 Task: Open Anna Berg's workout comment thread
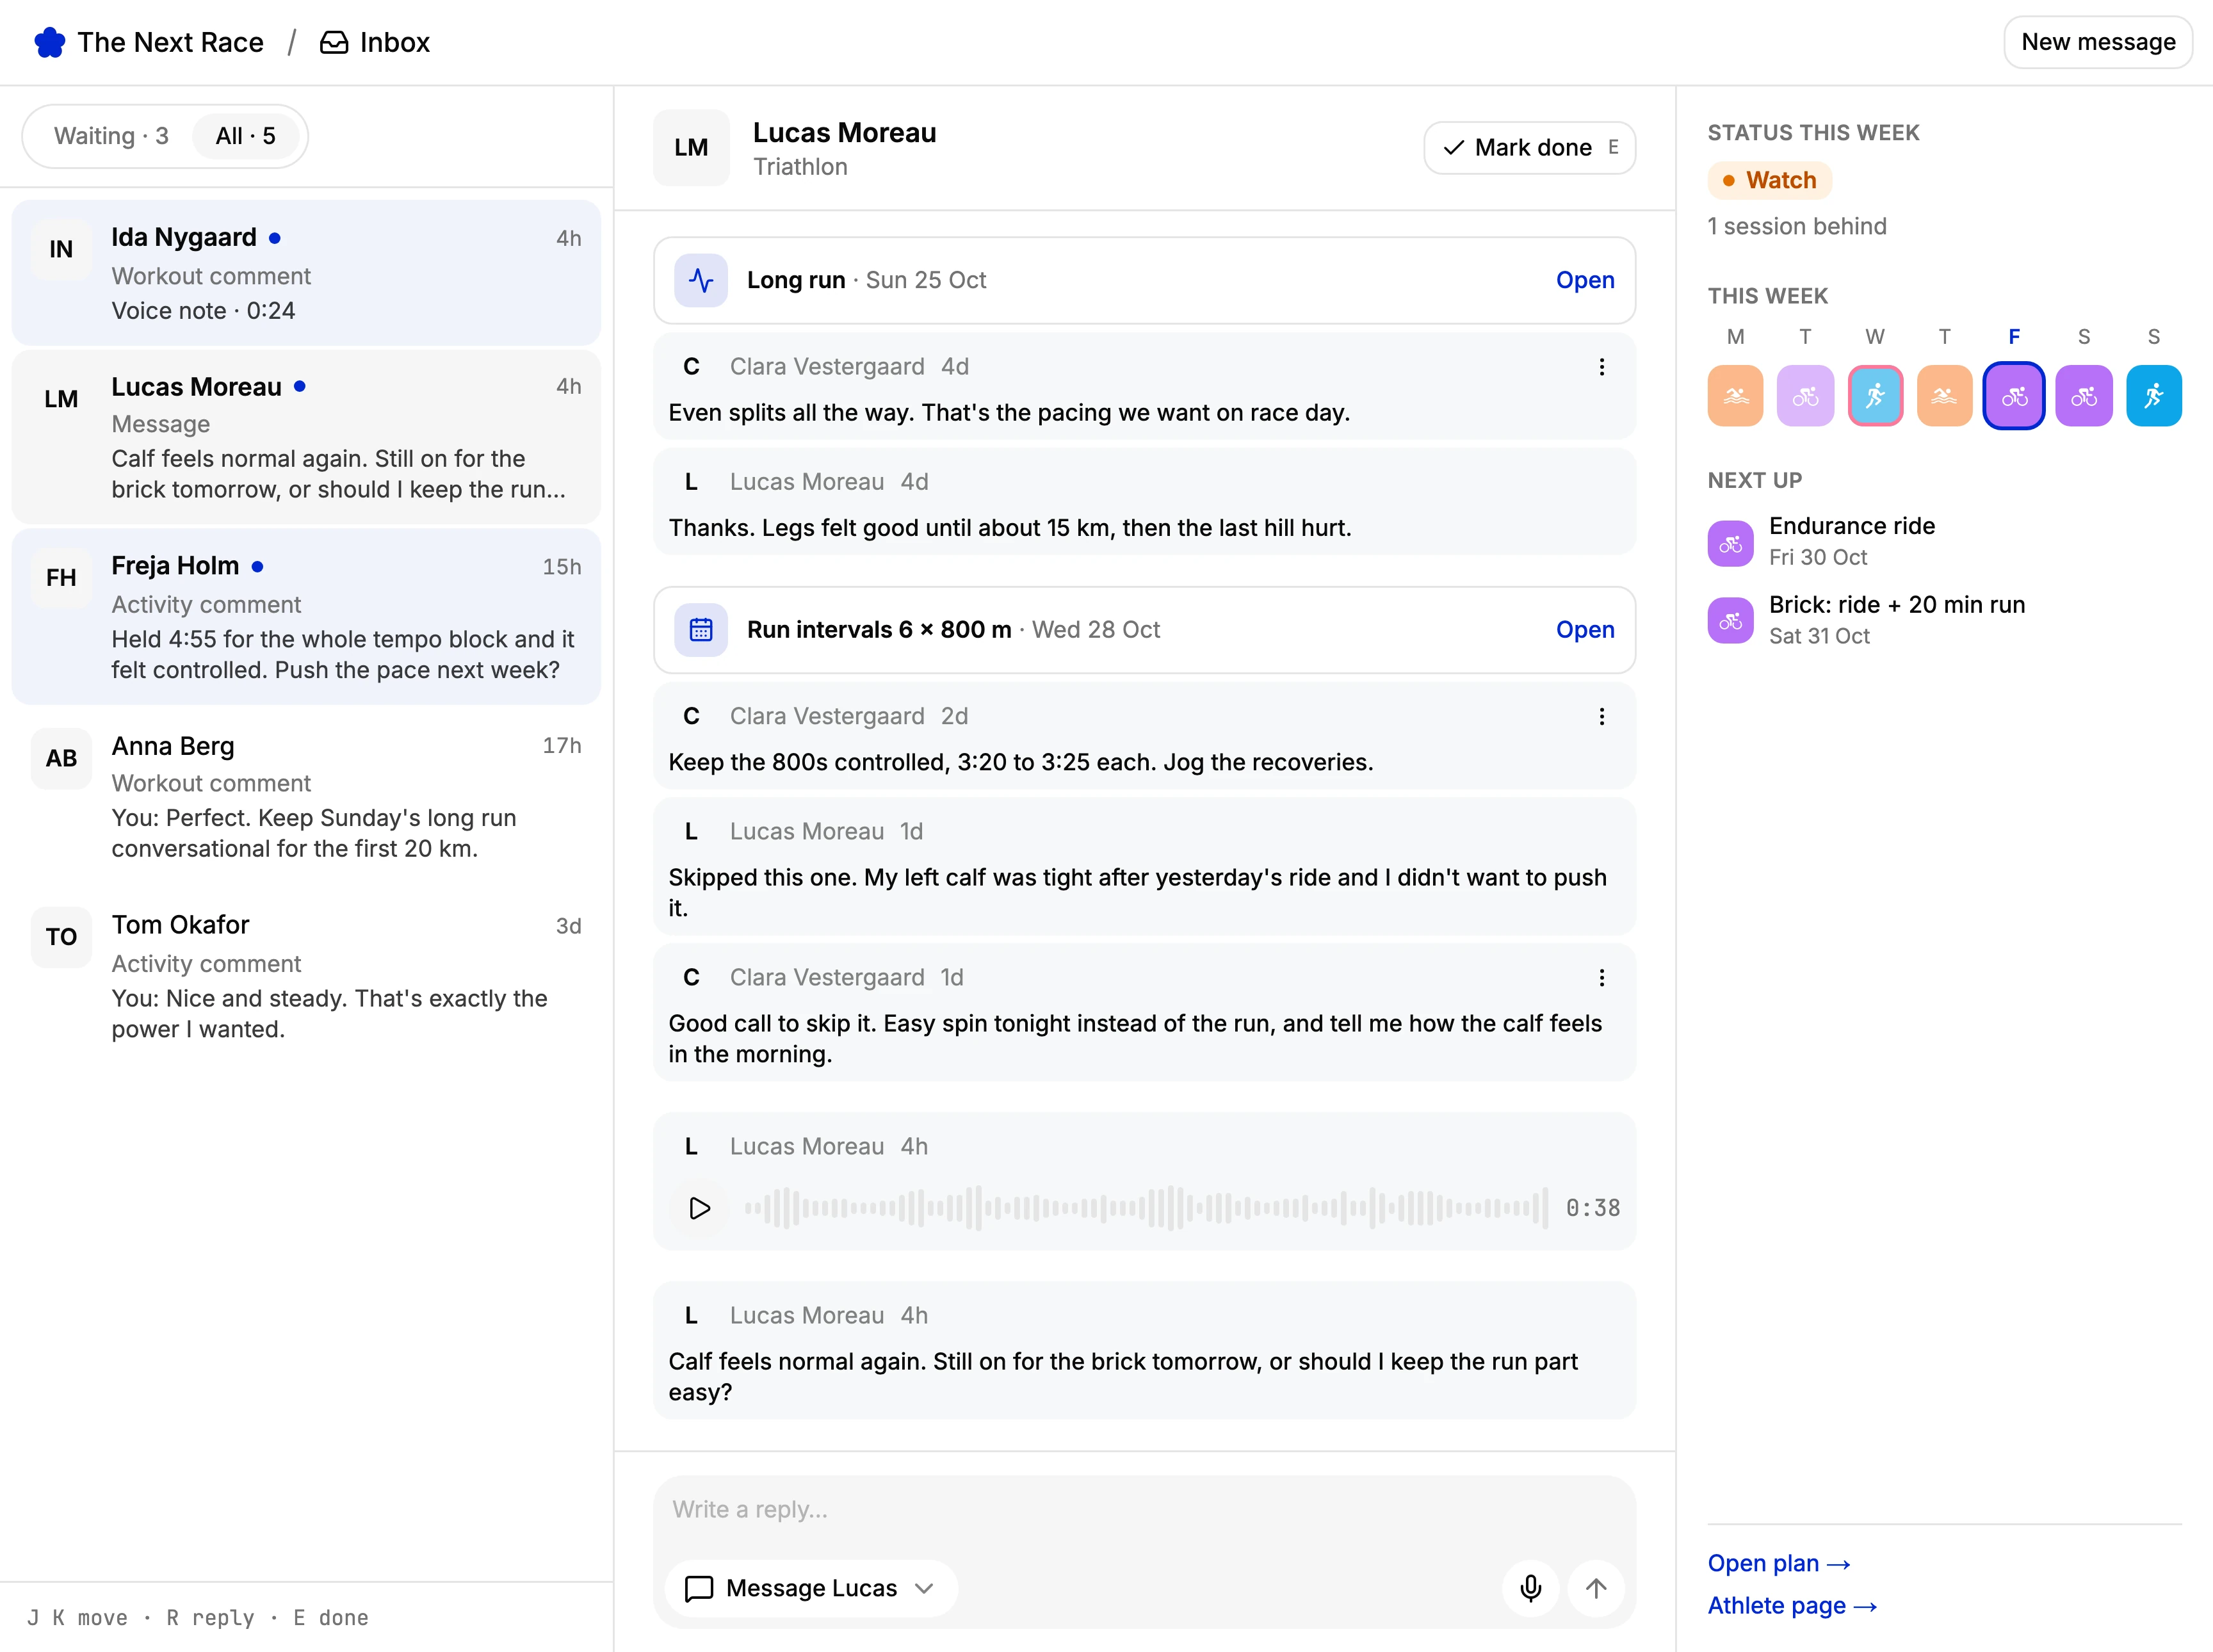click(306, 797)
